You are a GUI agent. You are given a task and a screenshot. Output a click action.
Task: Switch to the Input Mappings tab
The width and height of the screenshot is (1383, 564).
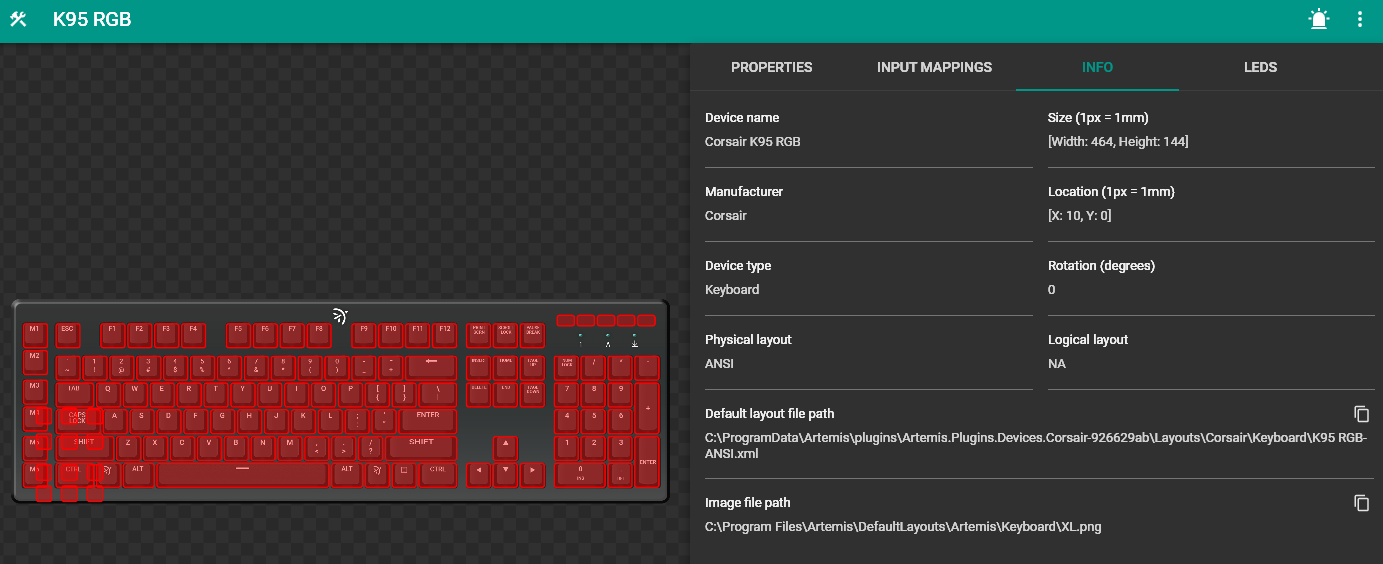pyautogui.click(x=934, y=67)
